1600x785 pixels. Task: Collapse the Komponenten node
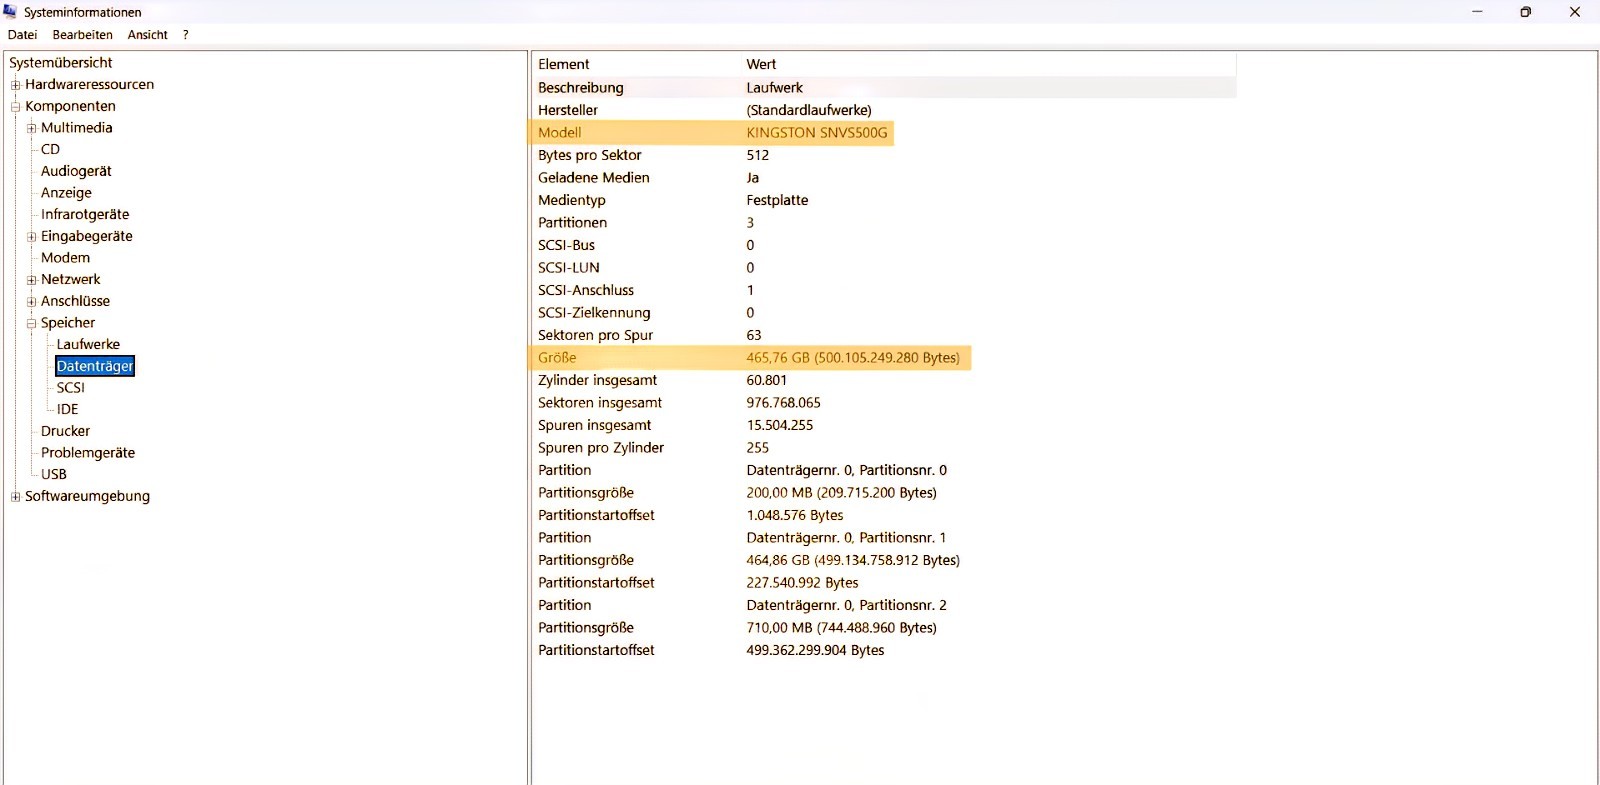(x=15, y=107)
